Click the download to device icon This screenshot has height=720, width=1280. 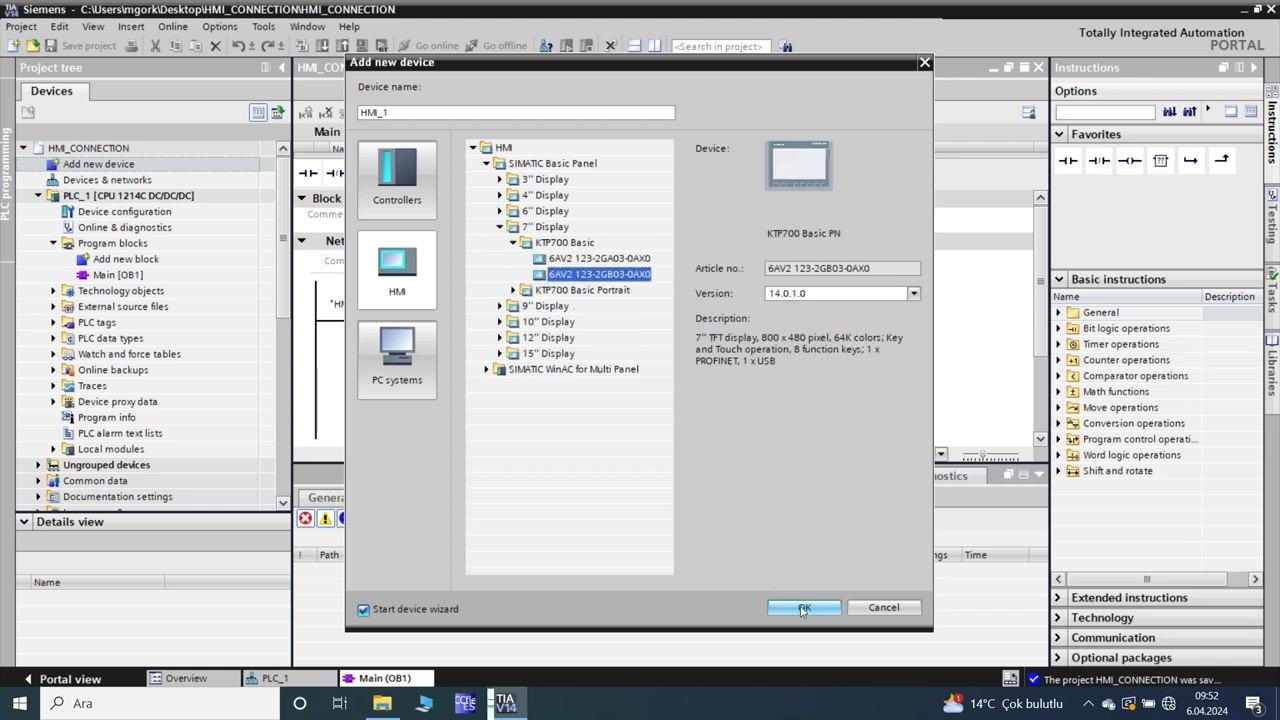tap(323, 46)
